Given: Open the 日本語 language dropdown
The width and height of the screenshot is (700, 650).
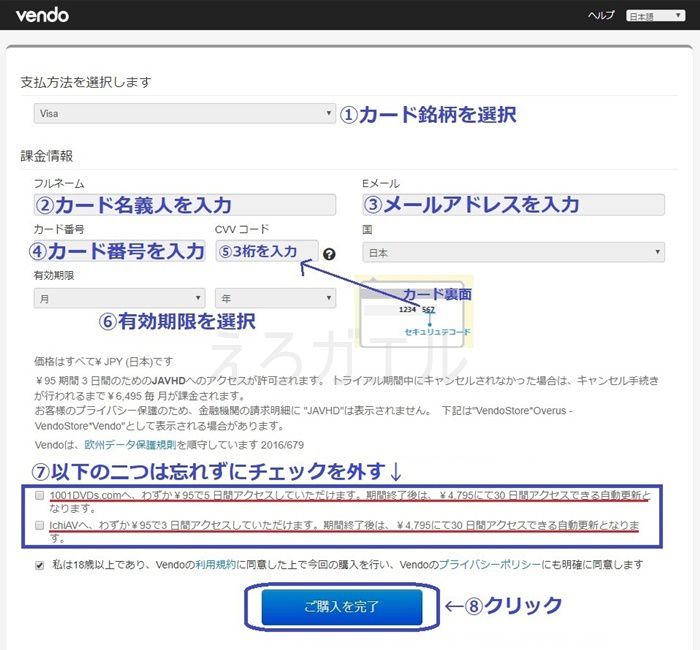Looking at the screenshot, I should coord(655,16).
